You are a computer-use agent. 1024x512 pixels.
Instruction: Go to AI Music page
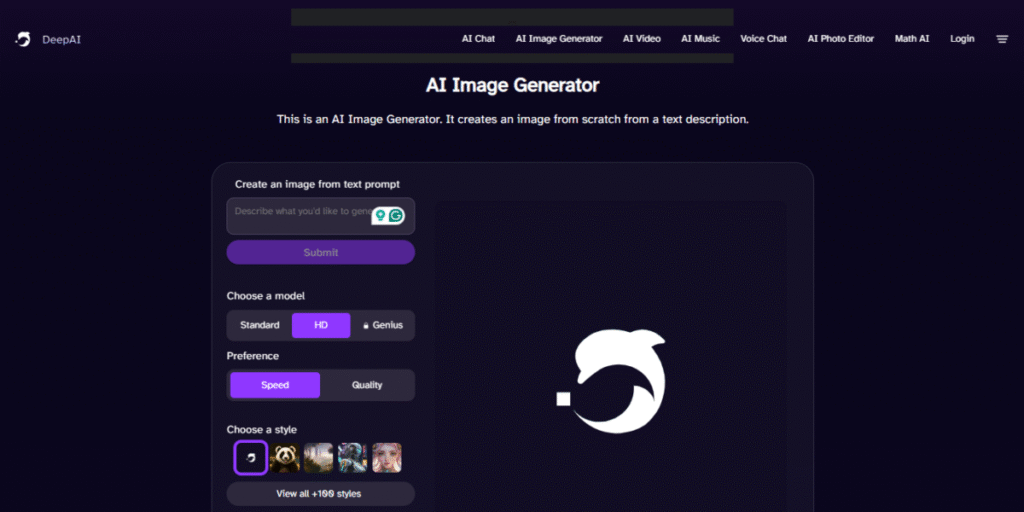pyautogui.click(x=701, y=39)
